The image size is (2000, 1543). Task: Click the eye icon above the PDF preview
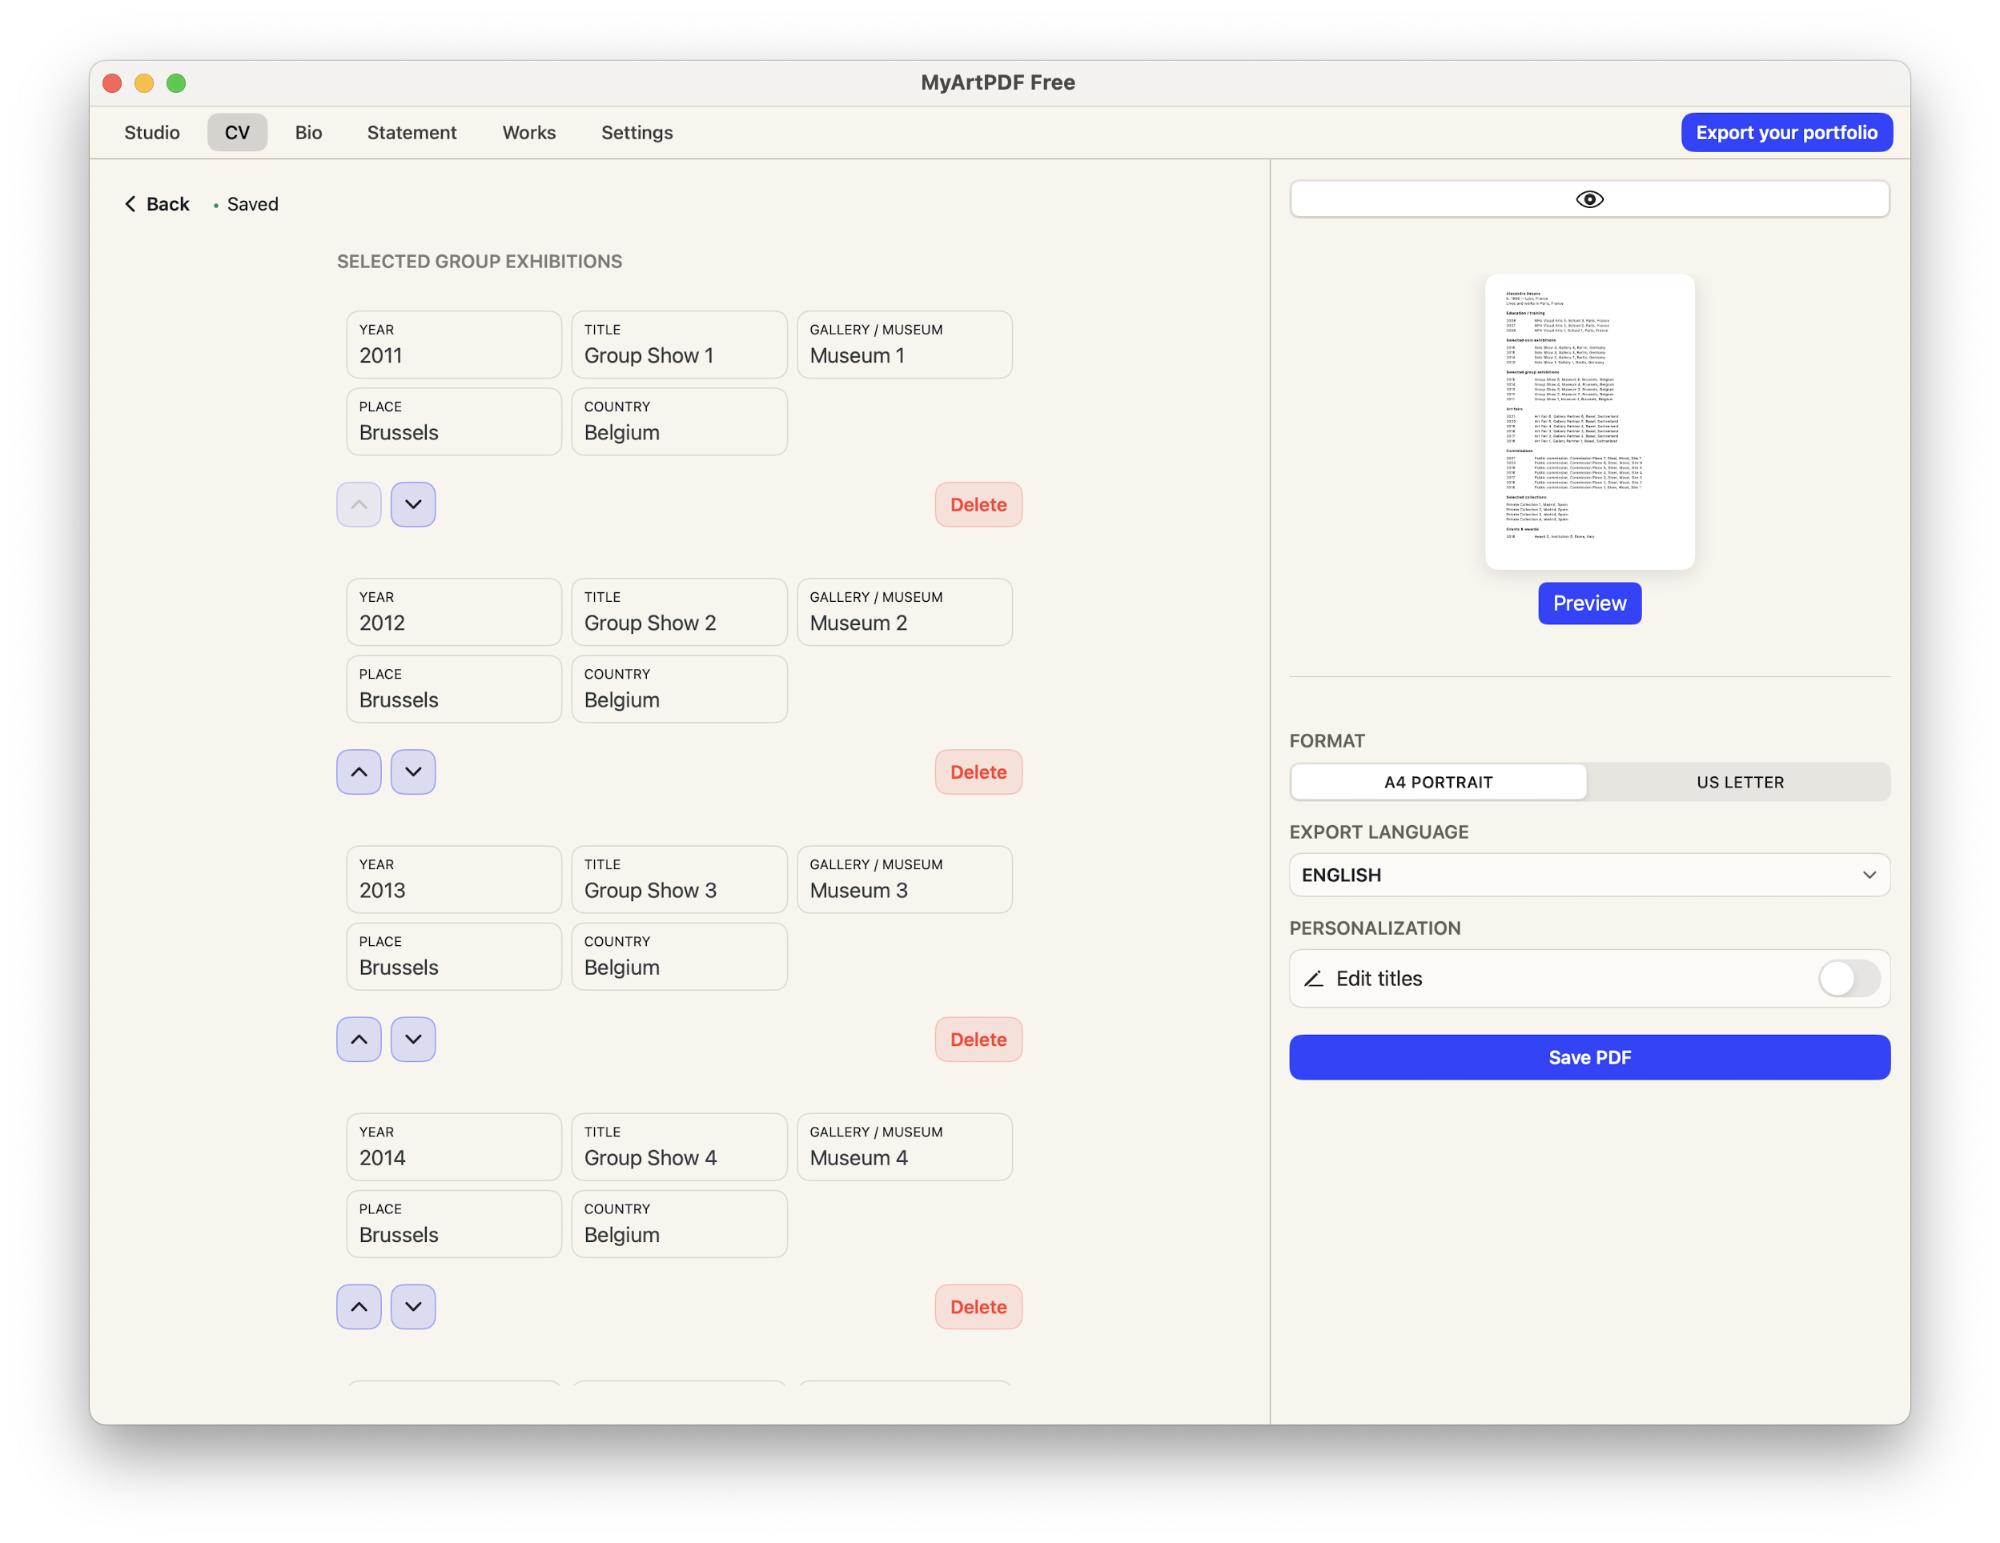1589,199
